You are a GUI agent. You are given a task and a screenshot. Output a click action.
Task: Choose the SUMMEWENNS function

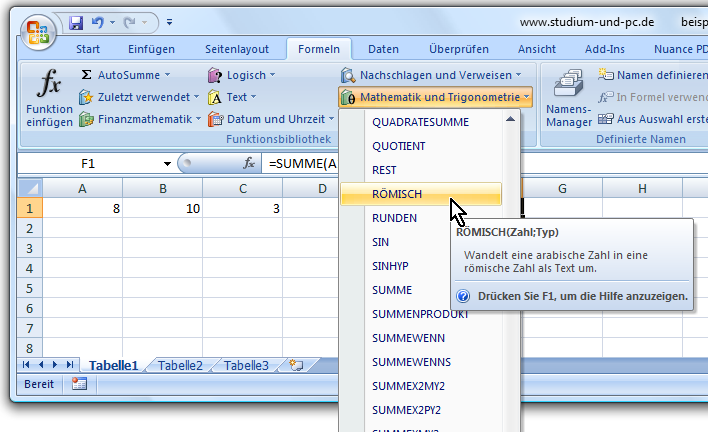tap(420, 362)
